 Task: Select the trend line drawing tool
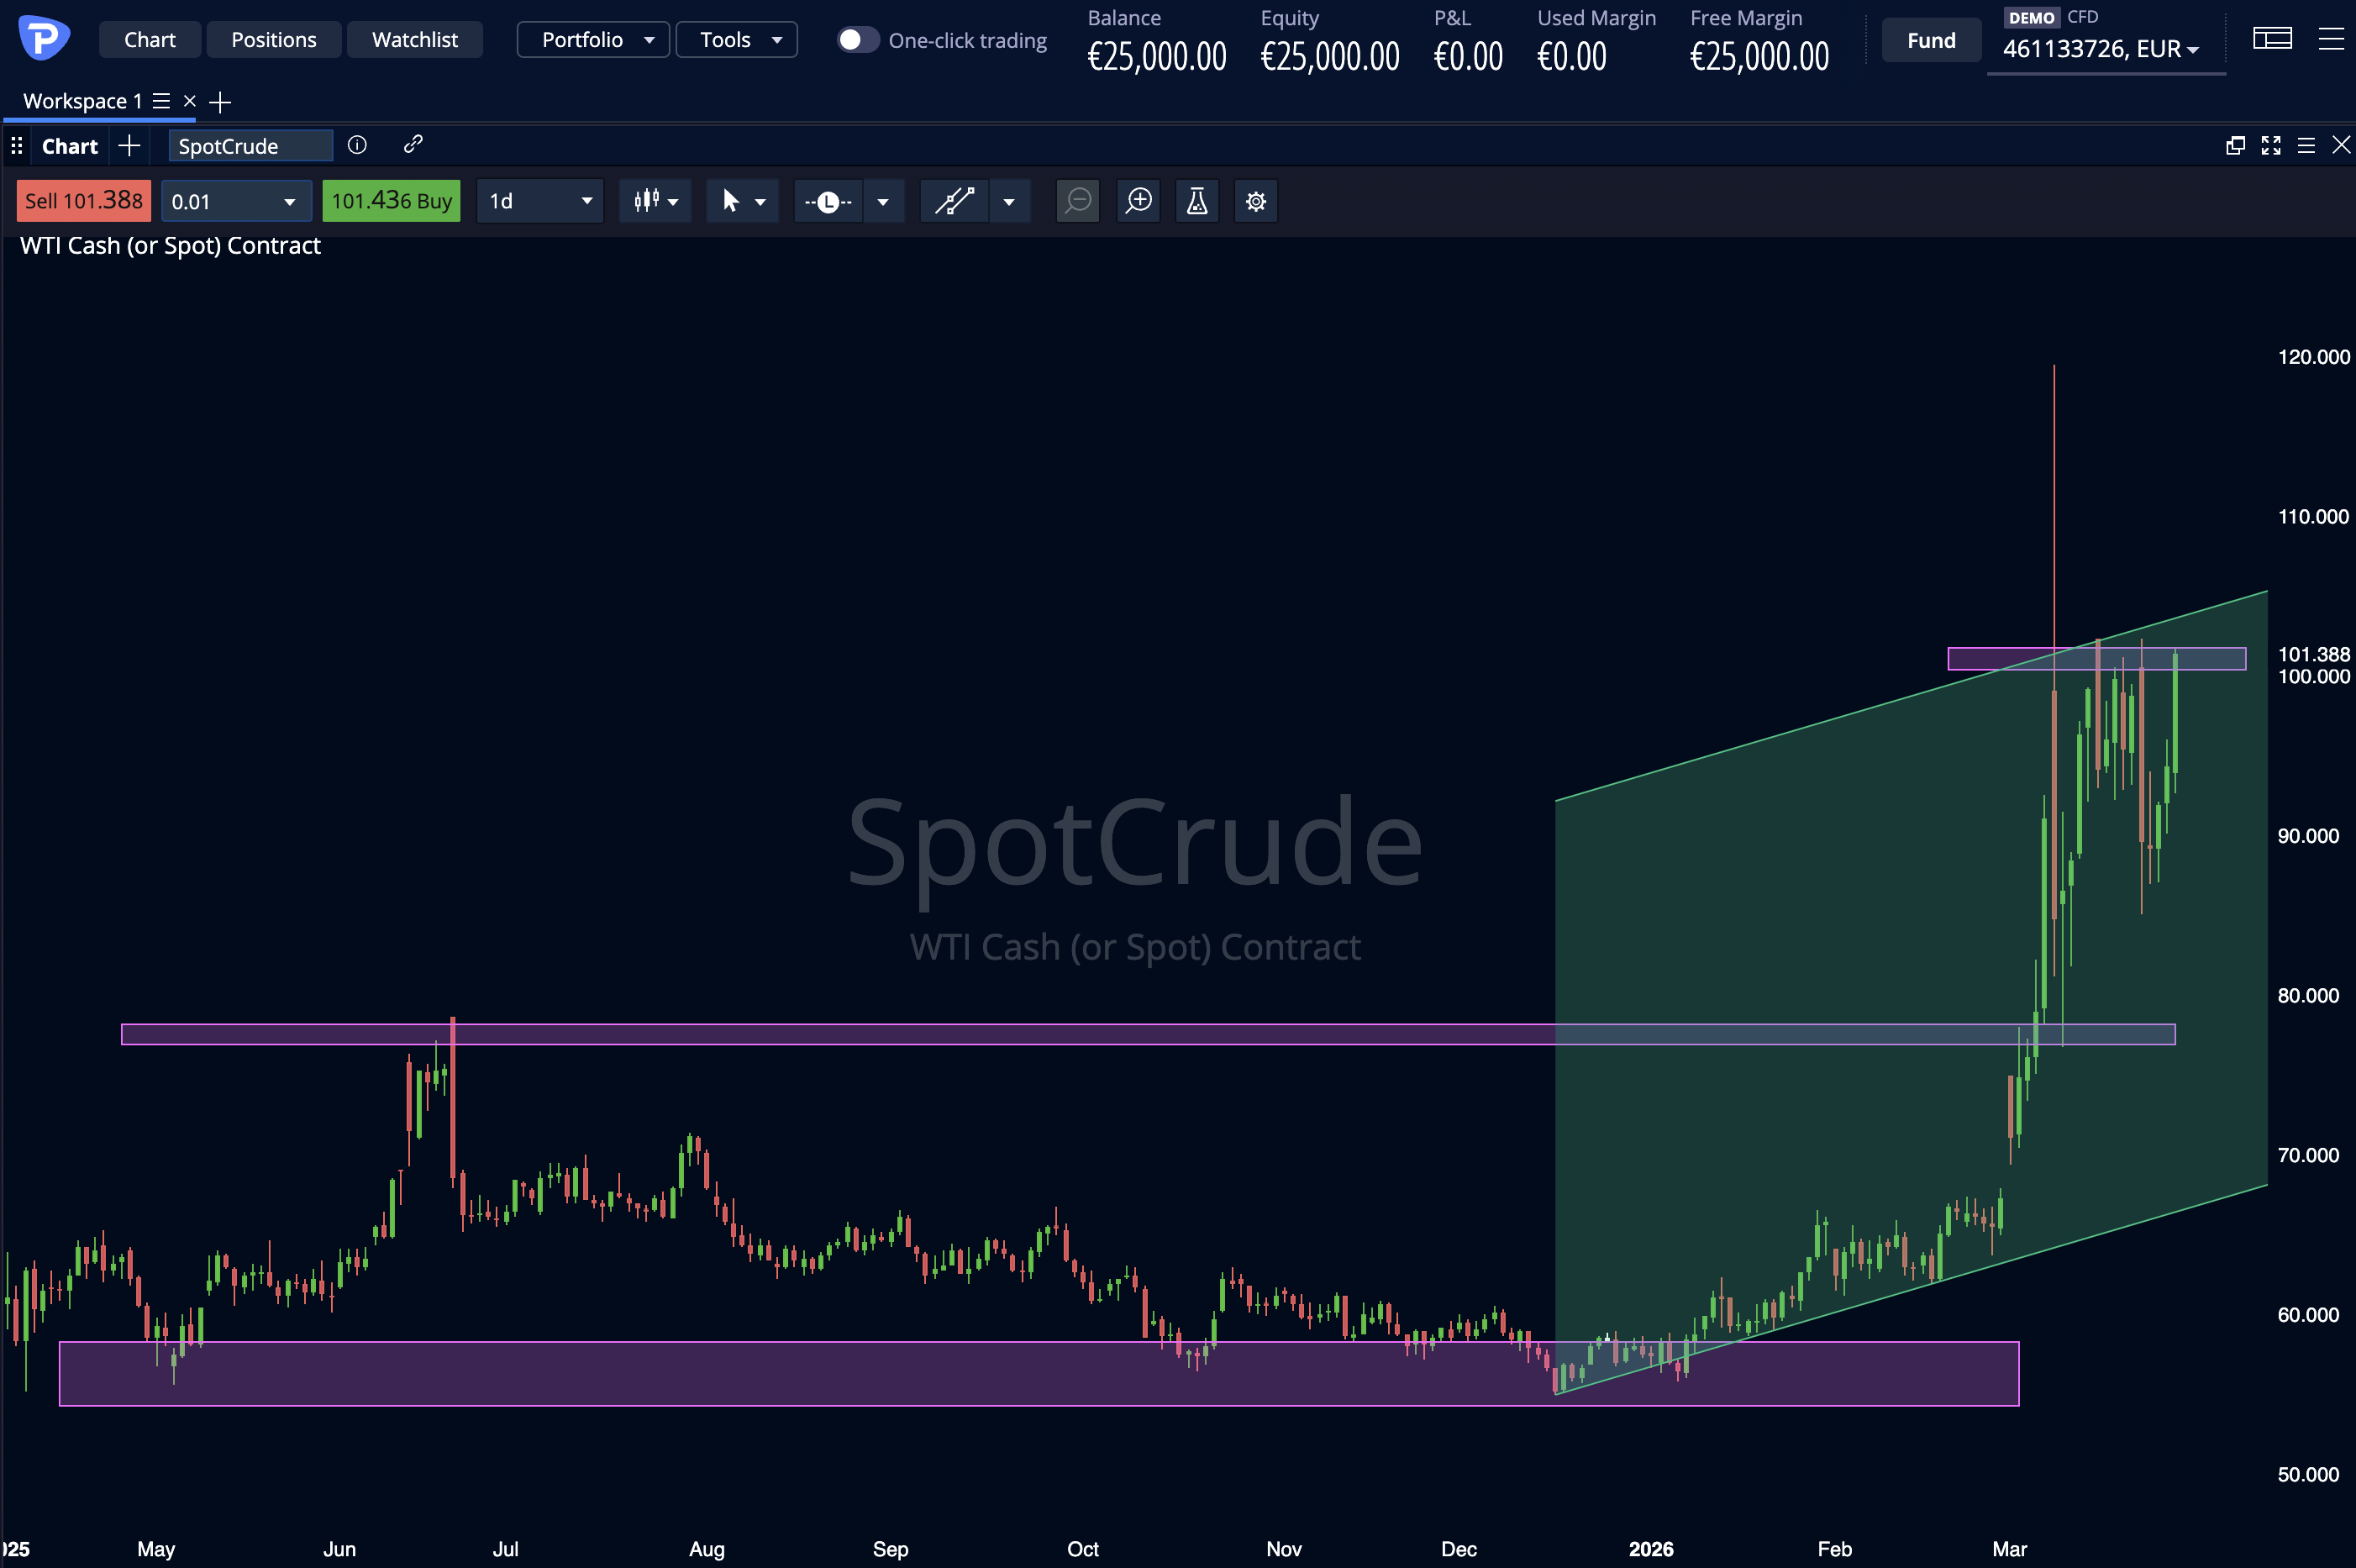[x=954, y=201]
